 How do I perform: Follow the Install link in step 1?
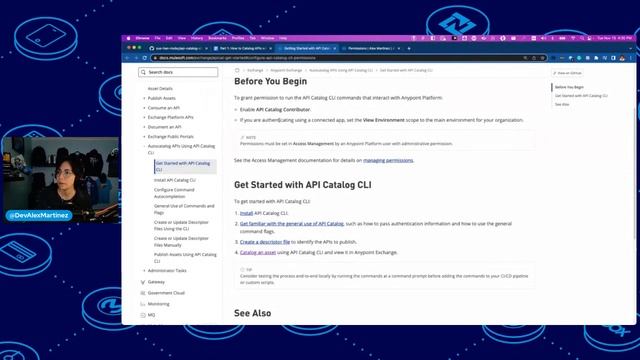(246, 213)
